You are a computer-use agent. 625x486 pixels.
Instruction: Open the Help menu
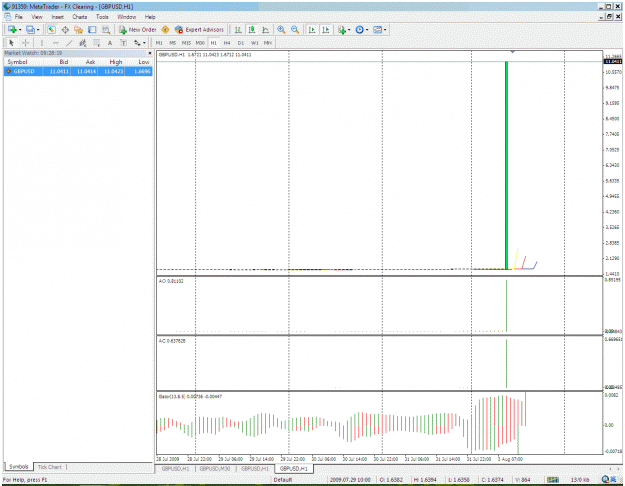150,17
